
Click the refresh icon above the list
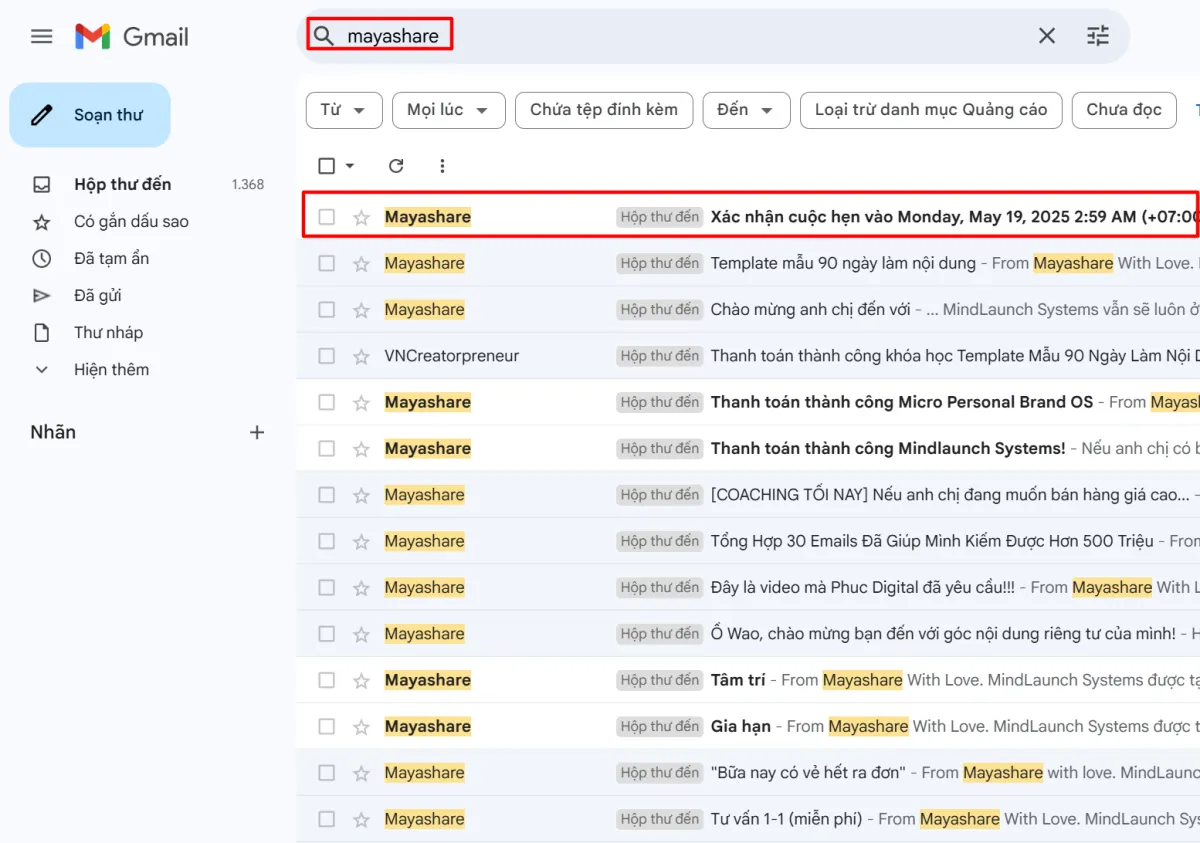(x=396, y=166)
